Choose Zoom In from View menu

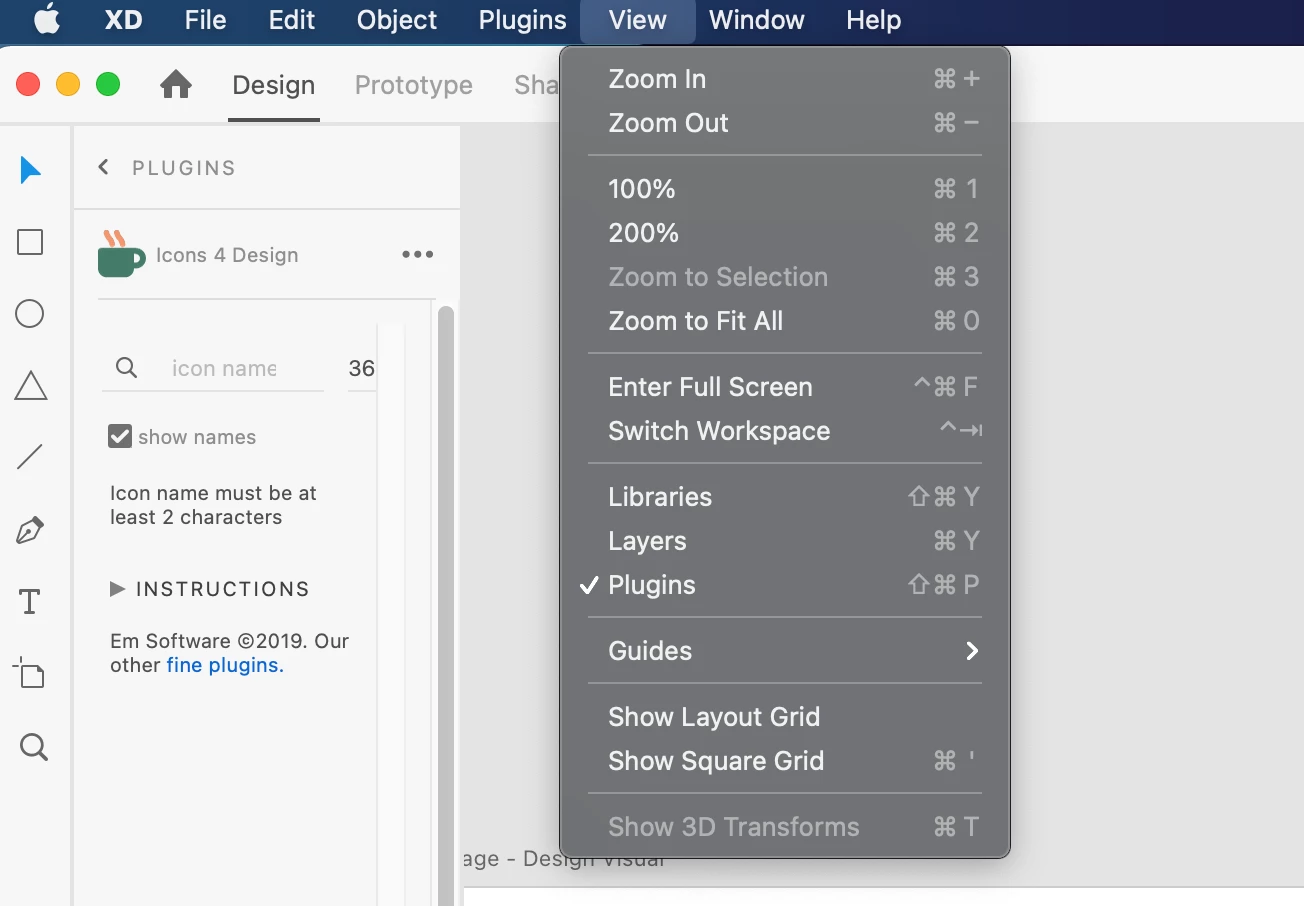[785, 79]
